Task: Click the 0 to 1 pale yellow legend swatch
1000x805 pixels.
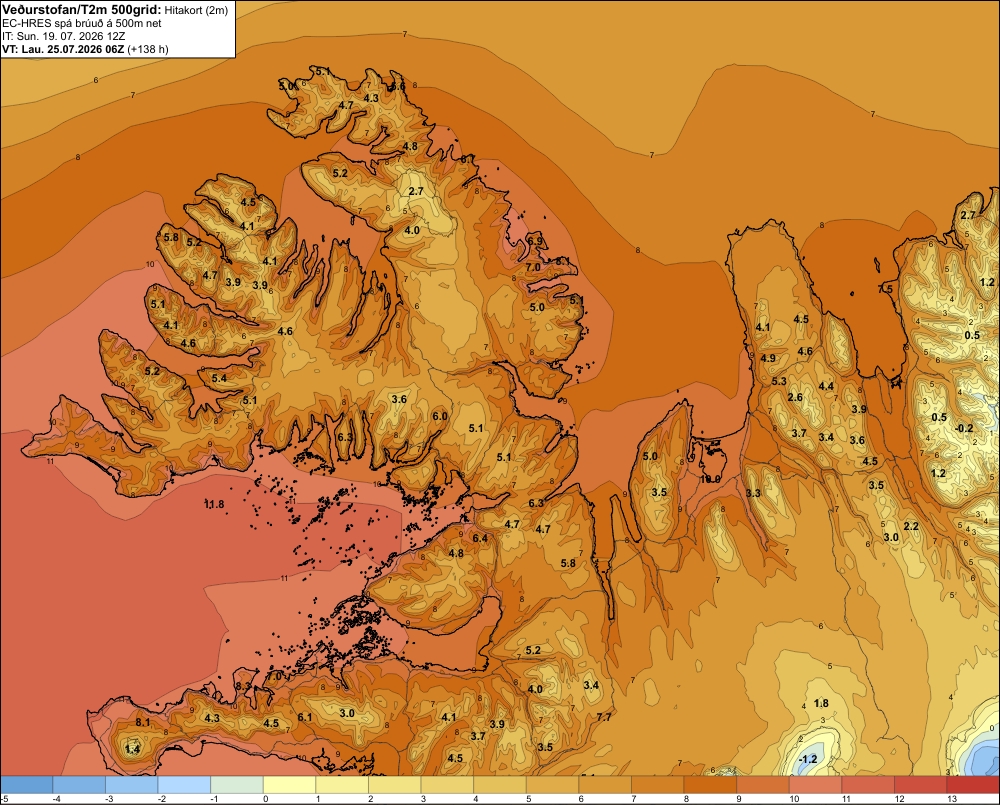Action: pos(290,785)
